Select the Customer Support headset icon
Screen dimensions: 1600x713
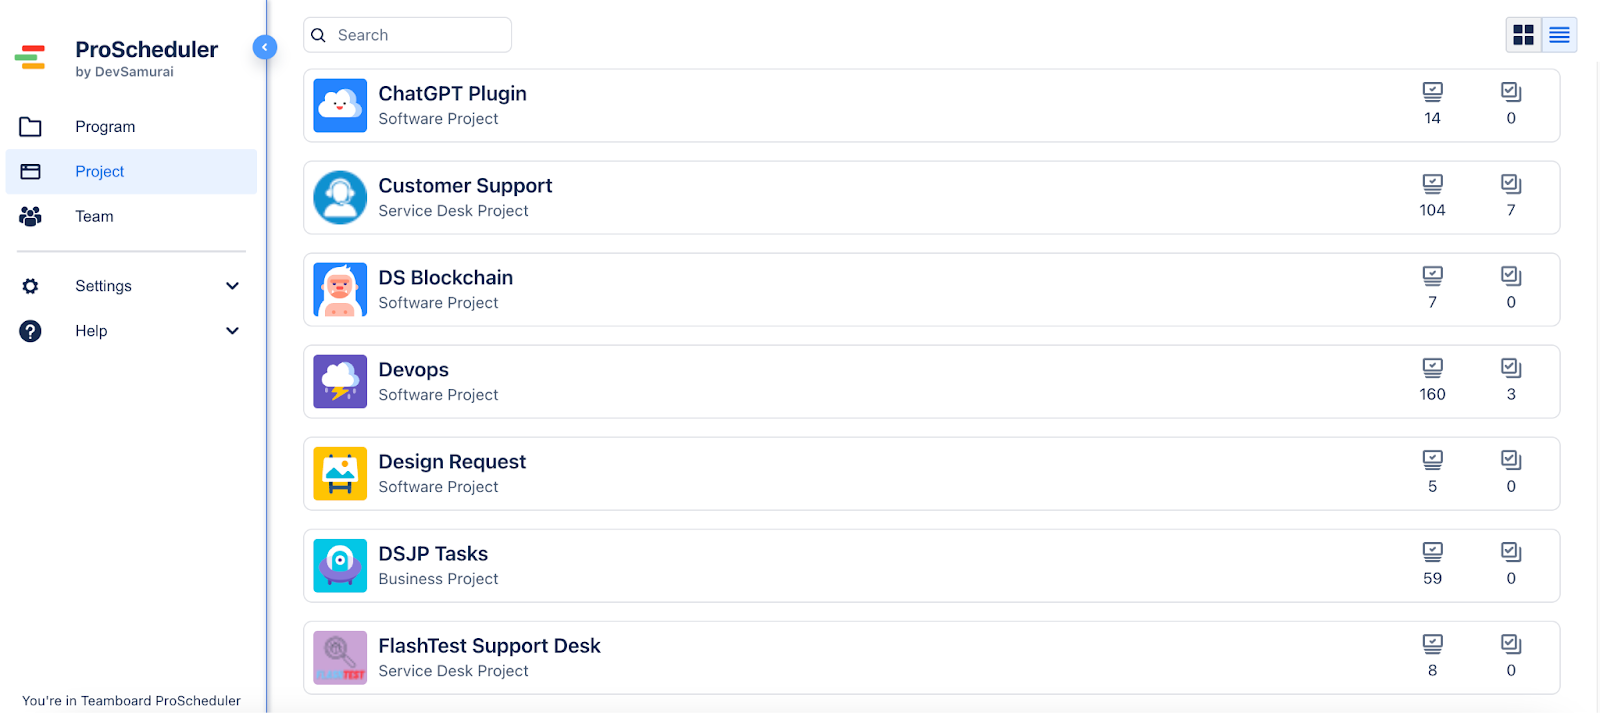coord(340,197)
